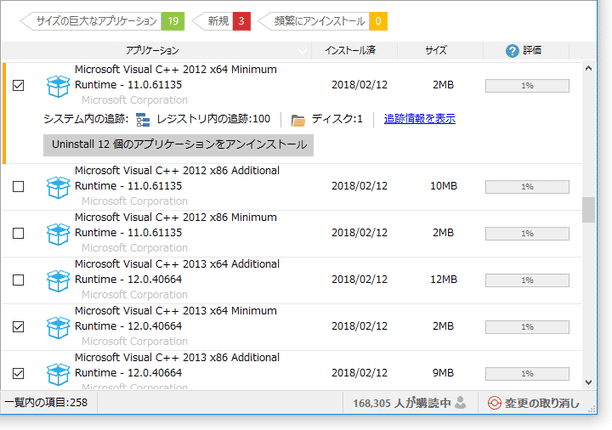
Task: Check the 2013 x64 Additional Runtime checkbox
Action: coord(18,280)
